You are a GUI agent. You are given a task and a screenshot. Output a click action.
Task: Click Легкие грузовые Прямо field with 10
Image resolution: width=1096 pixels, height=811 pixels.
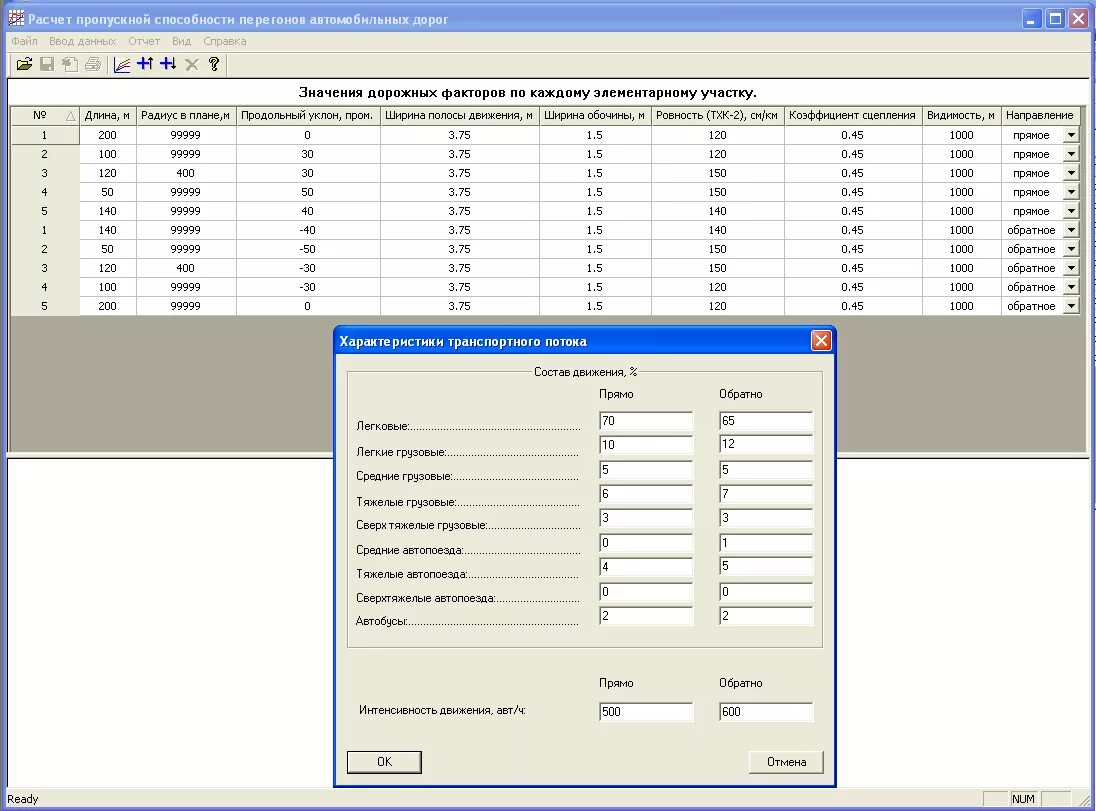click(646, 444)
